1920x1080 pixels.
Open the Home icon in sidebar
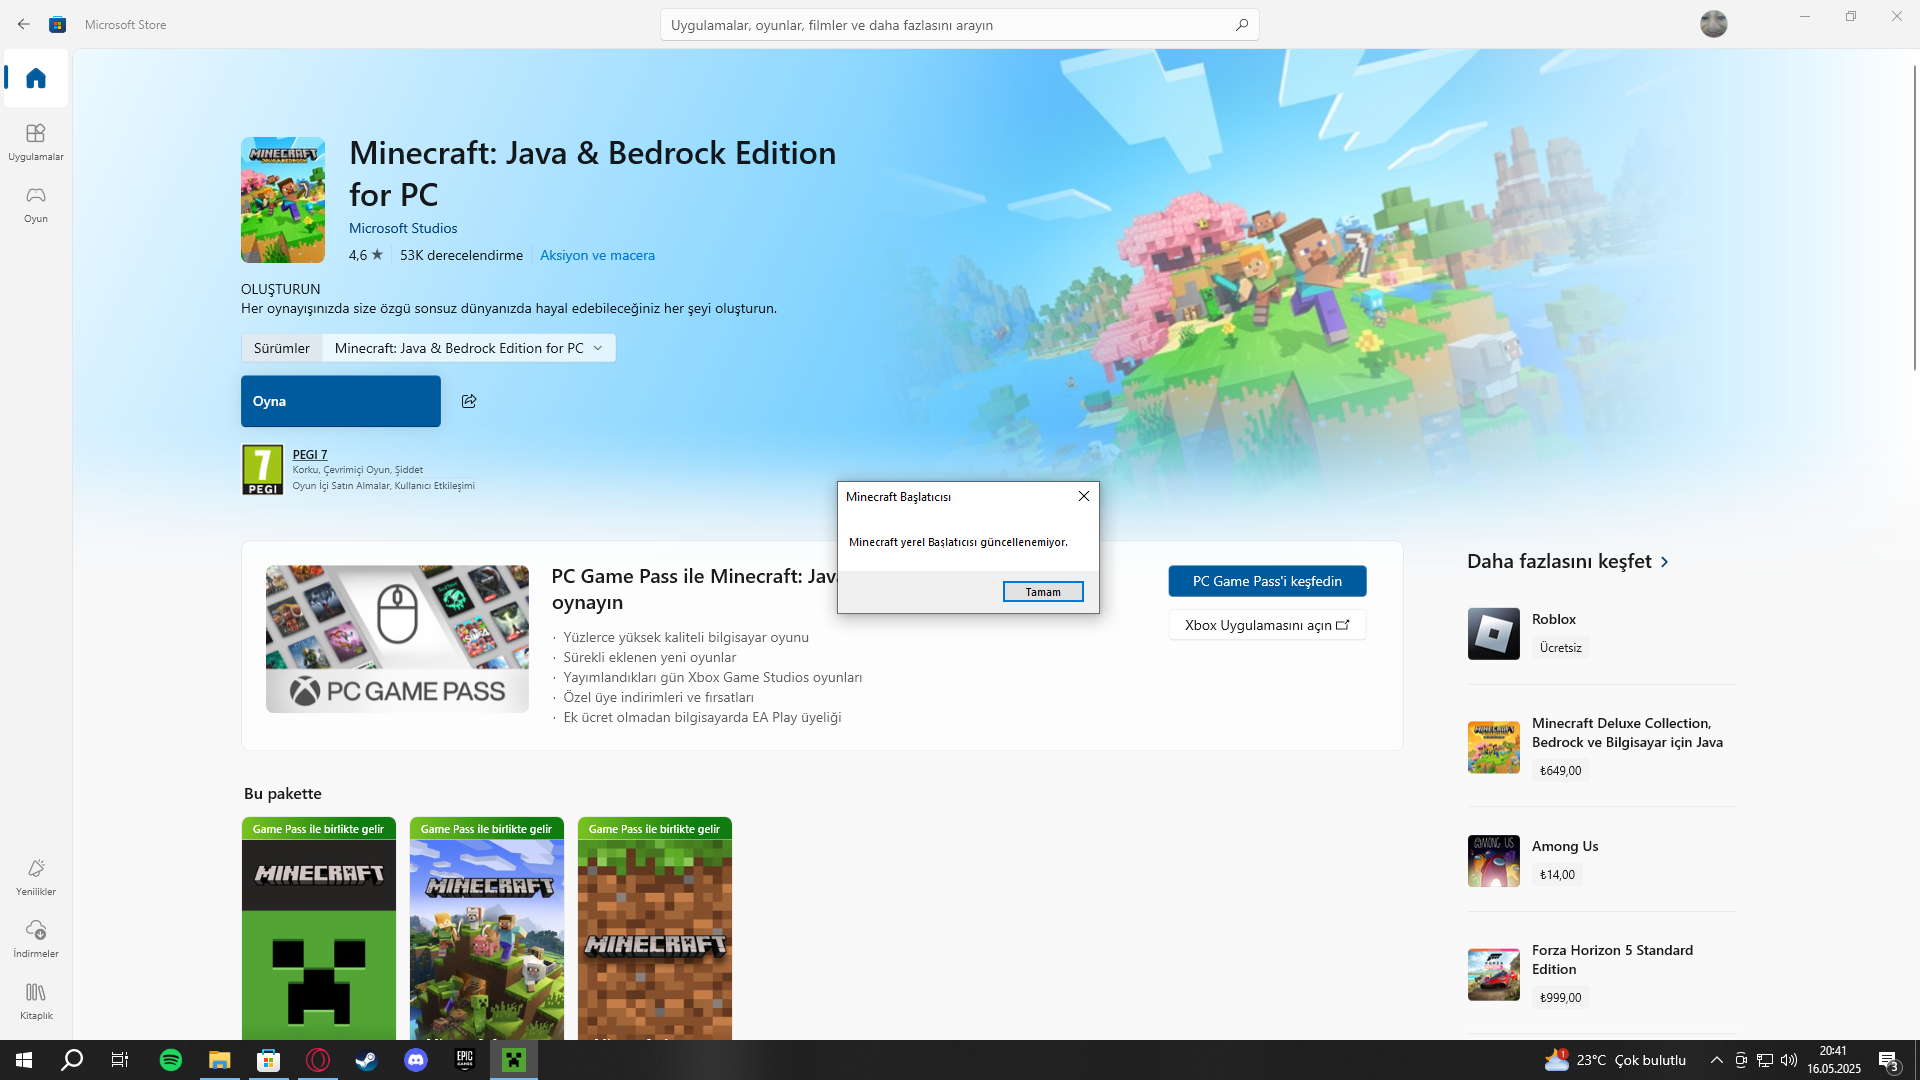point(36,78)
